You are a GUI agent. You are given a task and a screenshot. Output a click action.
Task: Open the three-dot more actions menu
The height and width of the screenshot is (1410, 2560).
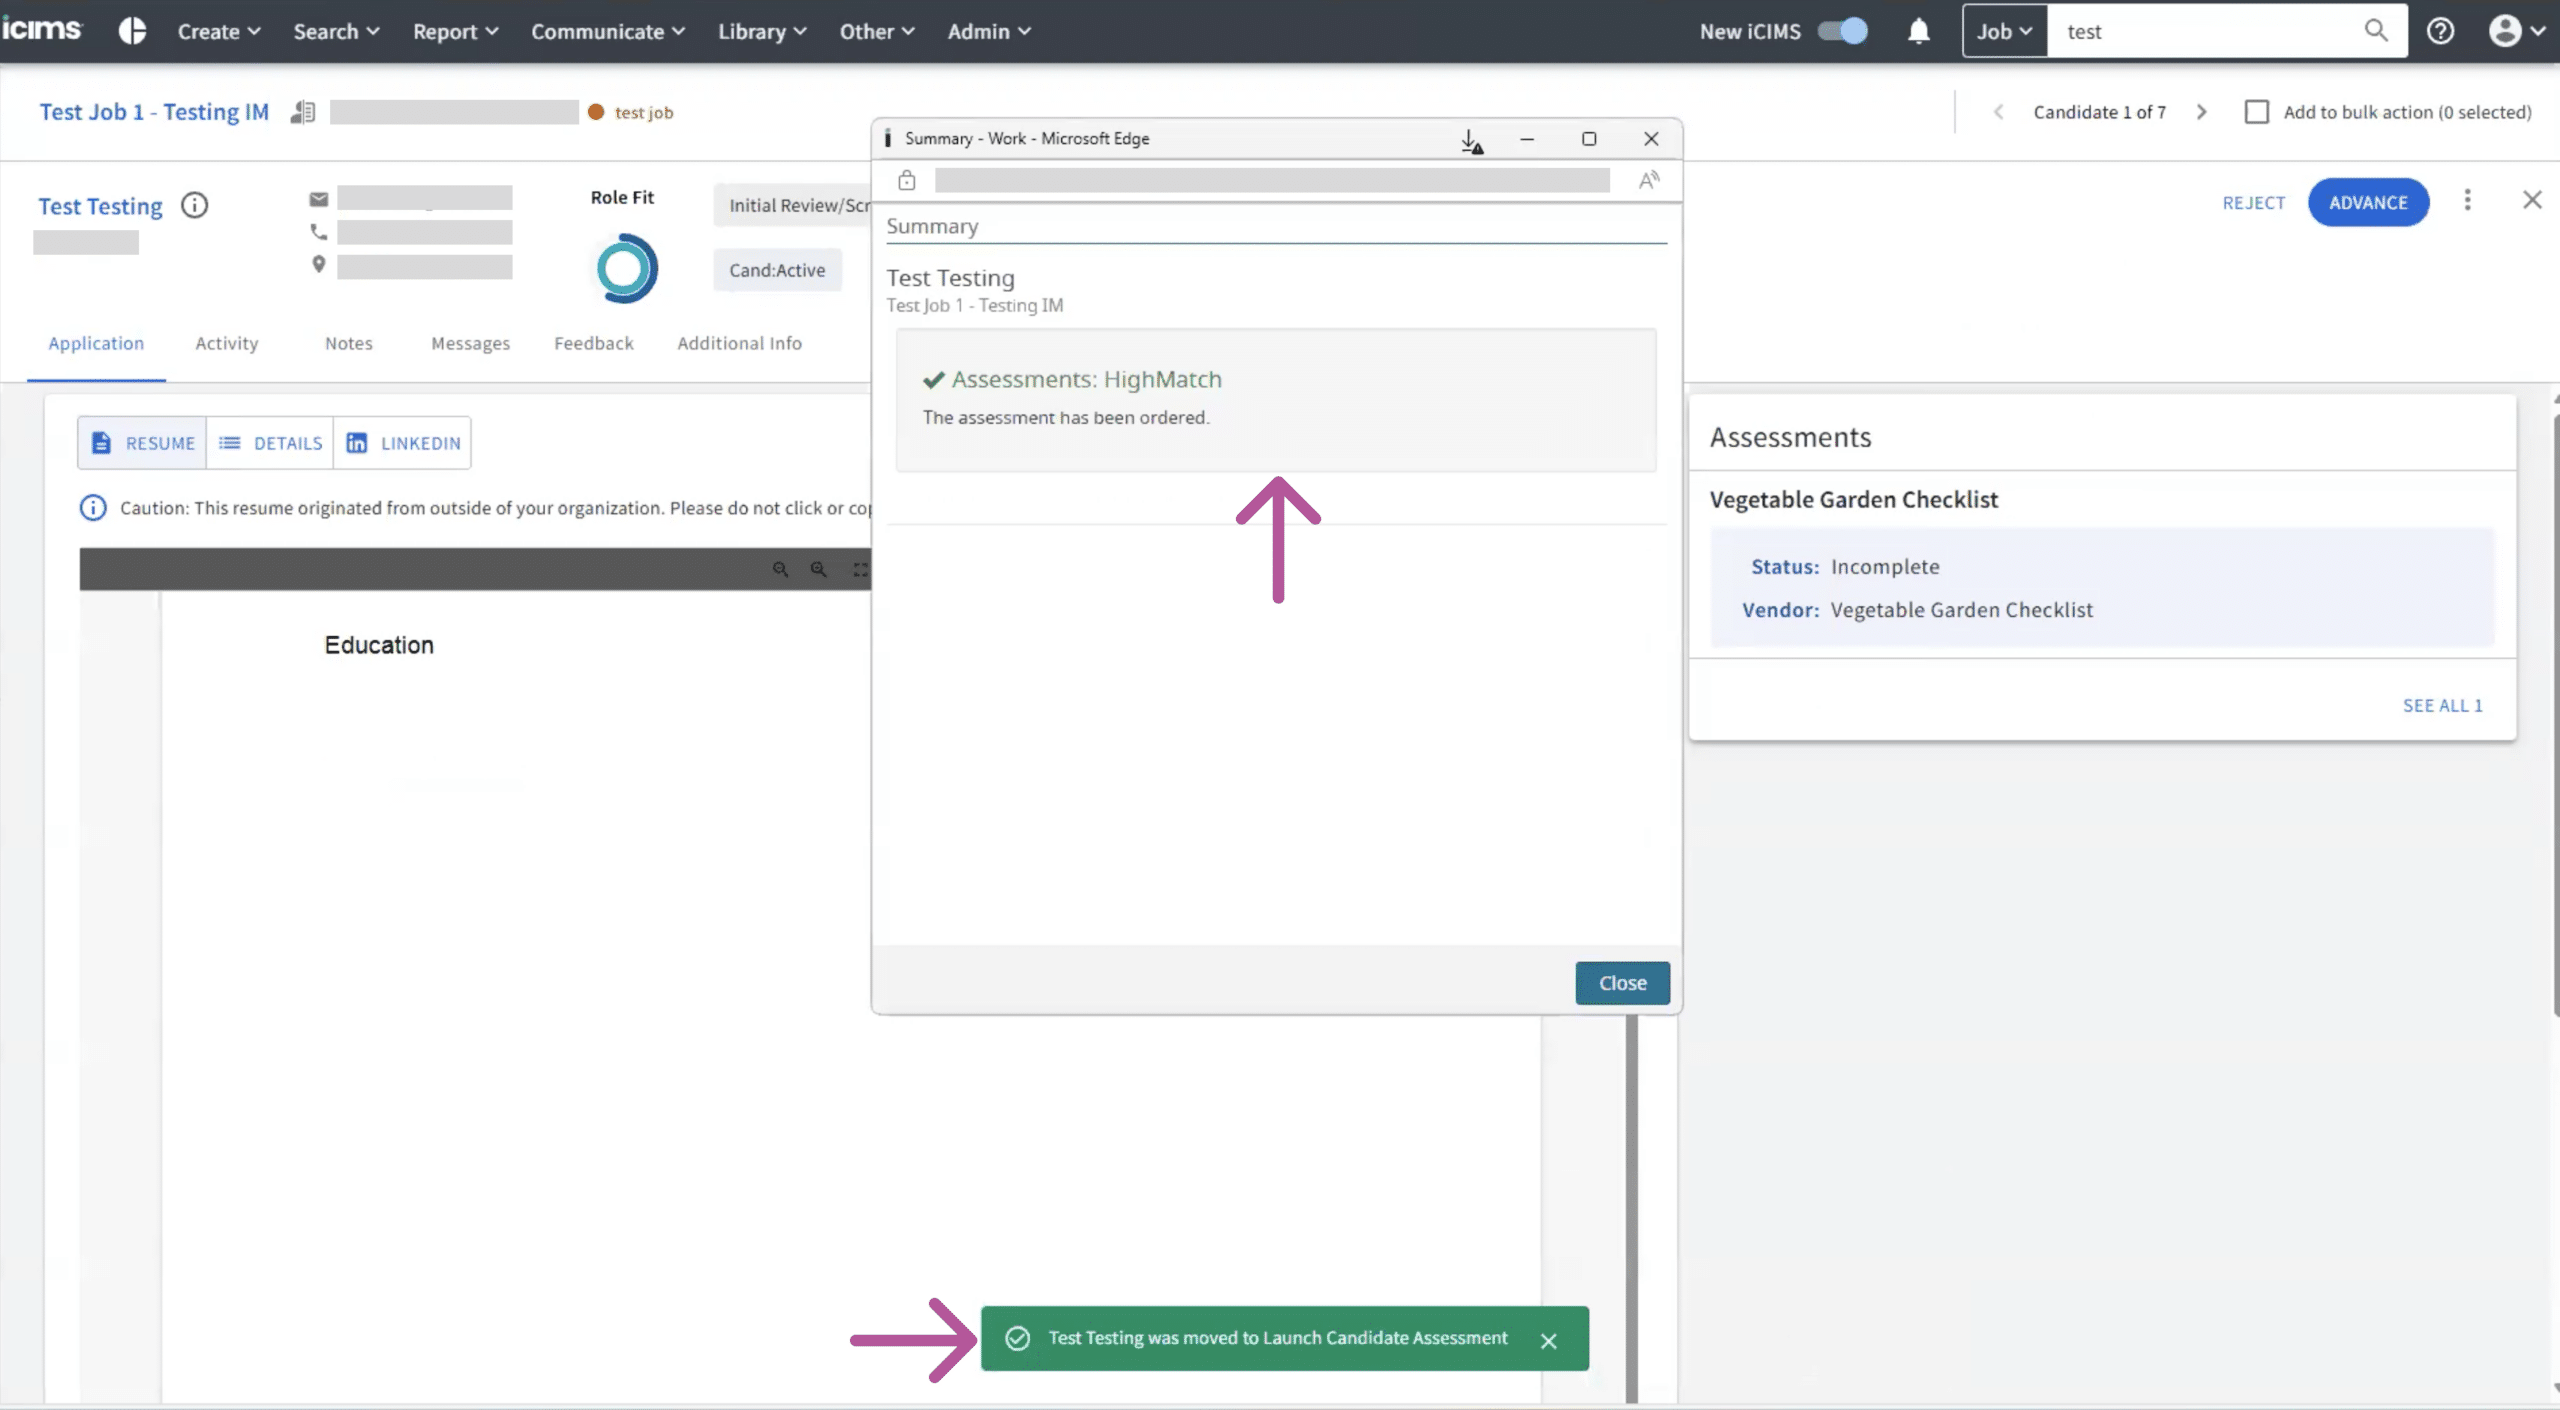click(2467, 201)
